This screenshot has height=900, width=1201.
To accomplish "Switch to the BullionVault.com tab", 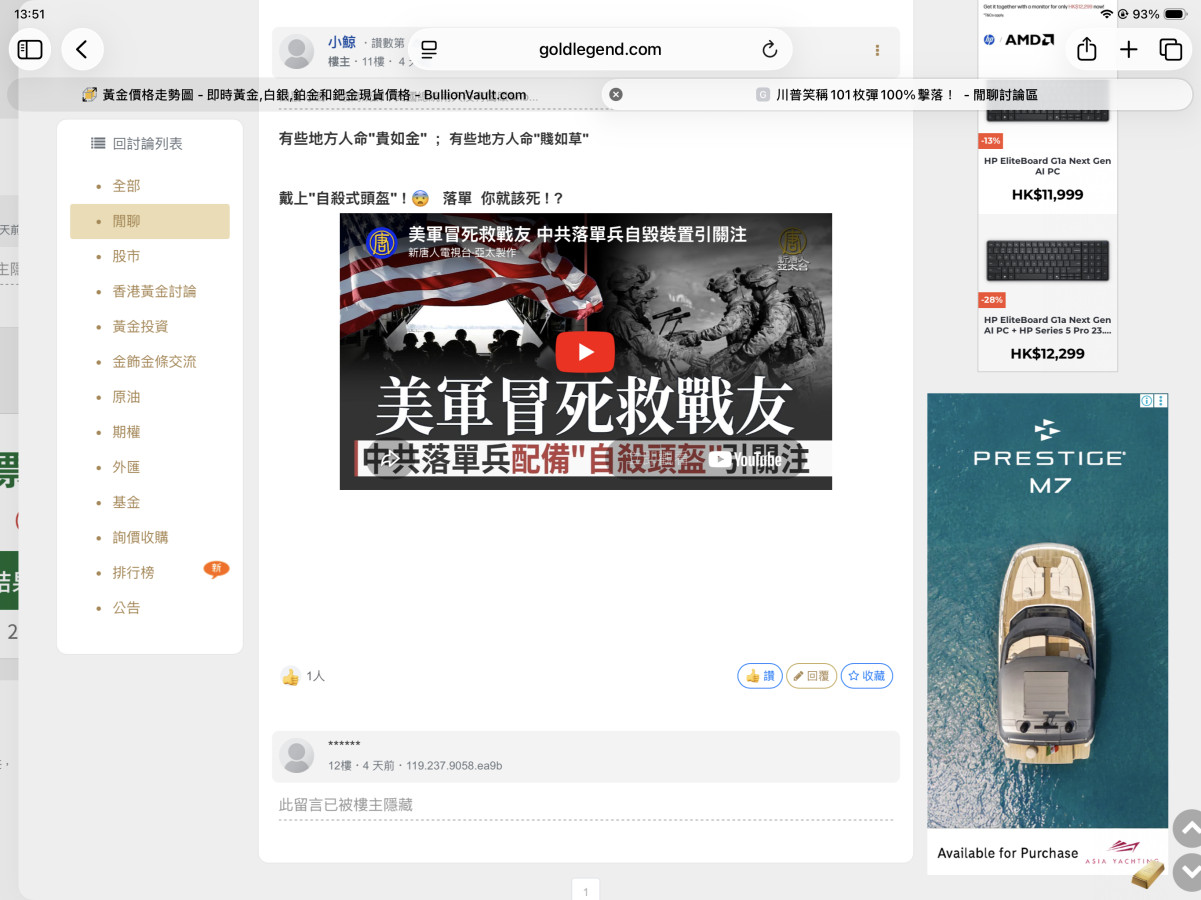I will coord(305,95).
